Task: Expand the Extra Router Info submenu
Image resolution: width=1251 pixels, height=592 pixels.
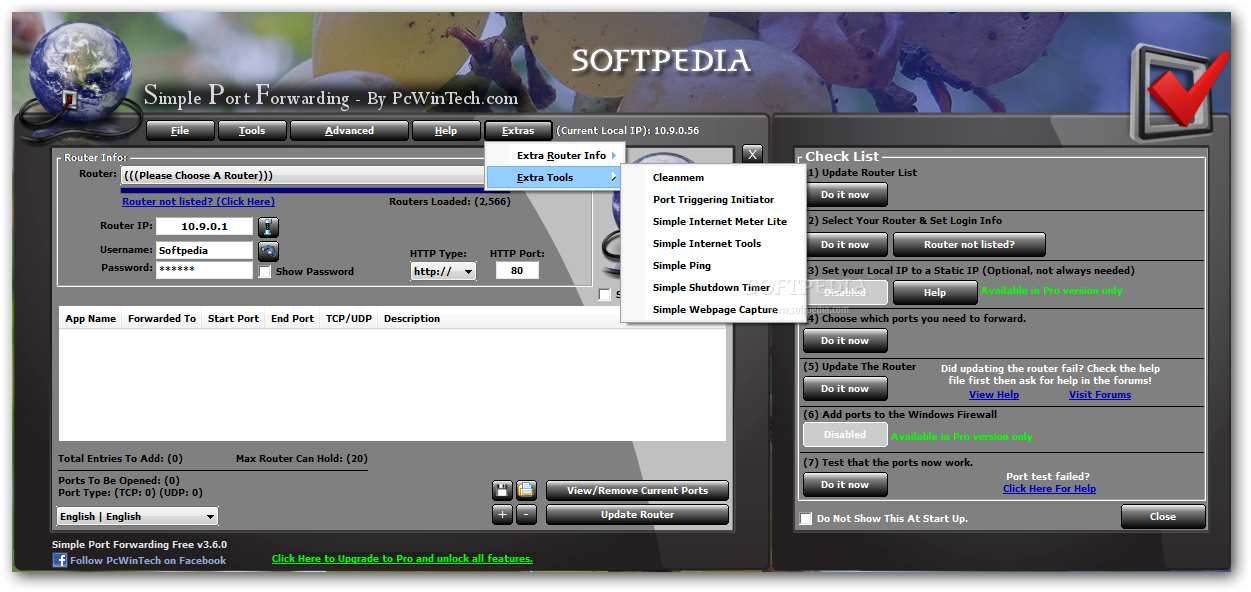Action: [555, 156]
